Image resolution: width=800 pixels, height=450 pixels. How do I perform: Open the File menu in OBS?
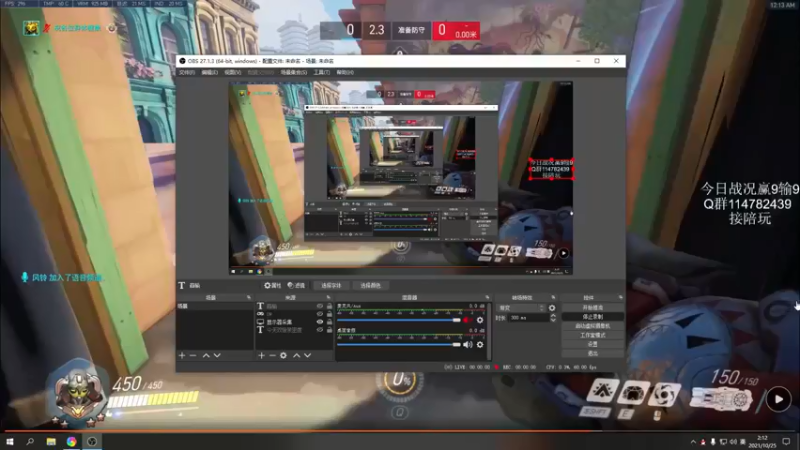click(186, 72)
